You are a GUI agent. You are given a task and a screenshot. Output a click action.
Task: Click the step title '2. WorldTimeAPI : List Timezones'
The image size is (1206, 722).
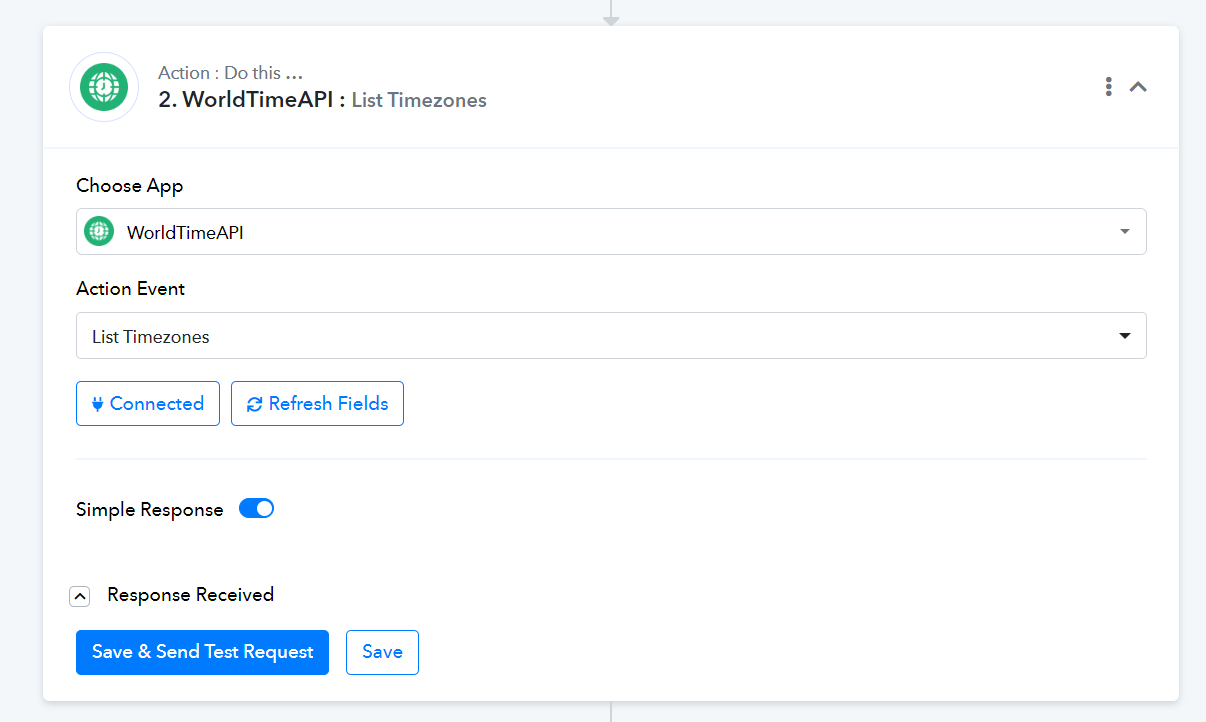322,100
